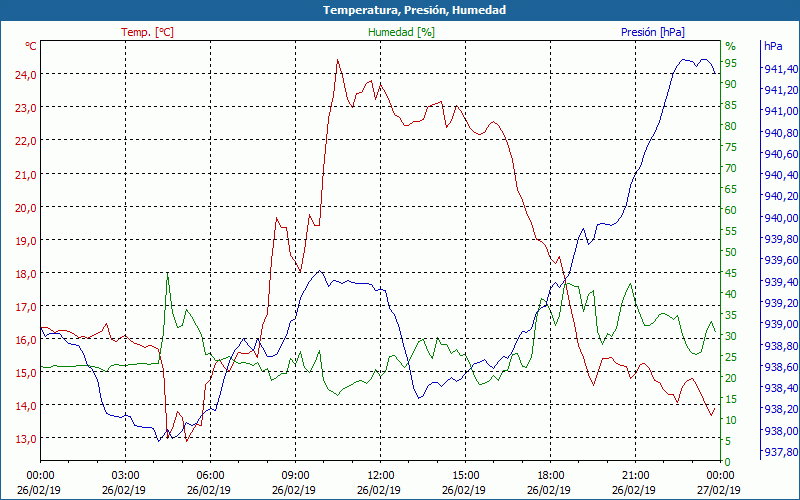800x500 pixels.
Task: Click pressure axis value "940,80"
Action: coord(781,133)
